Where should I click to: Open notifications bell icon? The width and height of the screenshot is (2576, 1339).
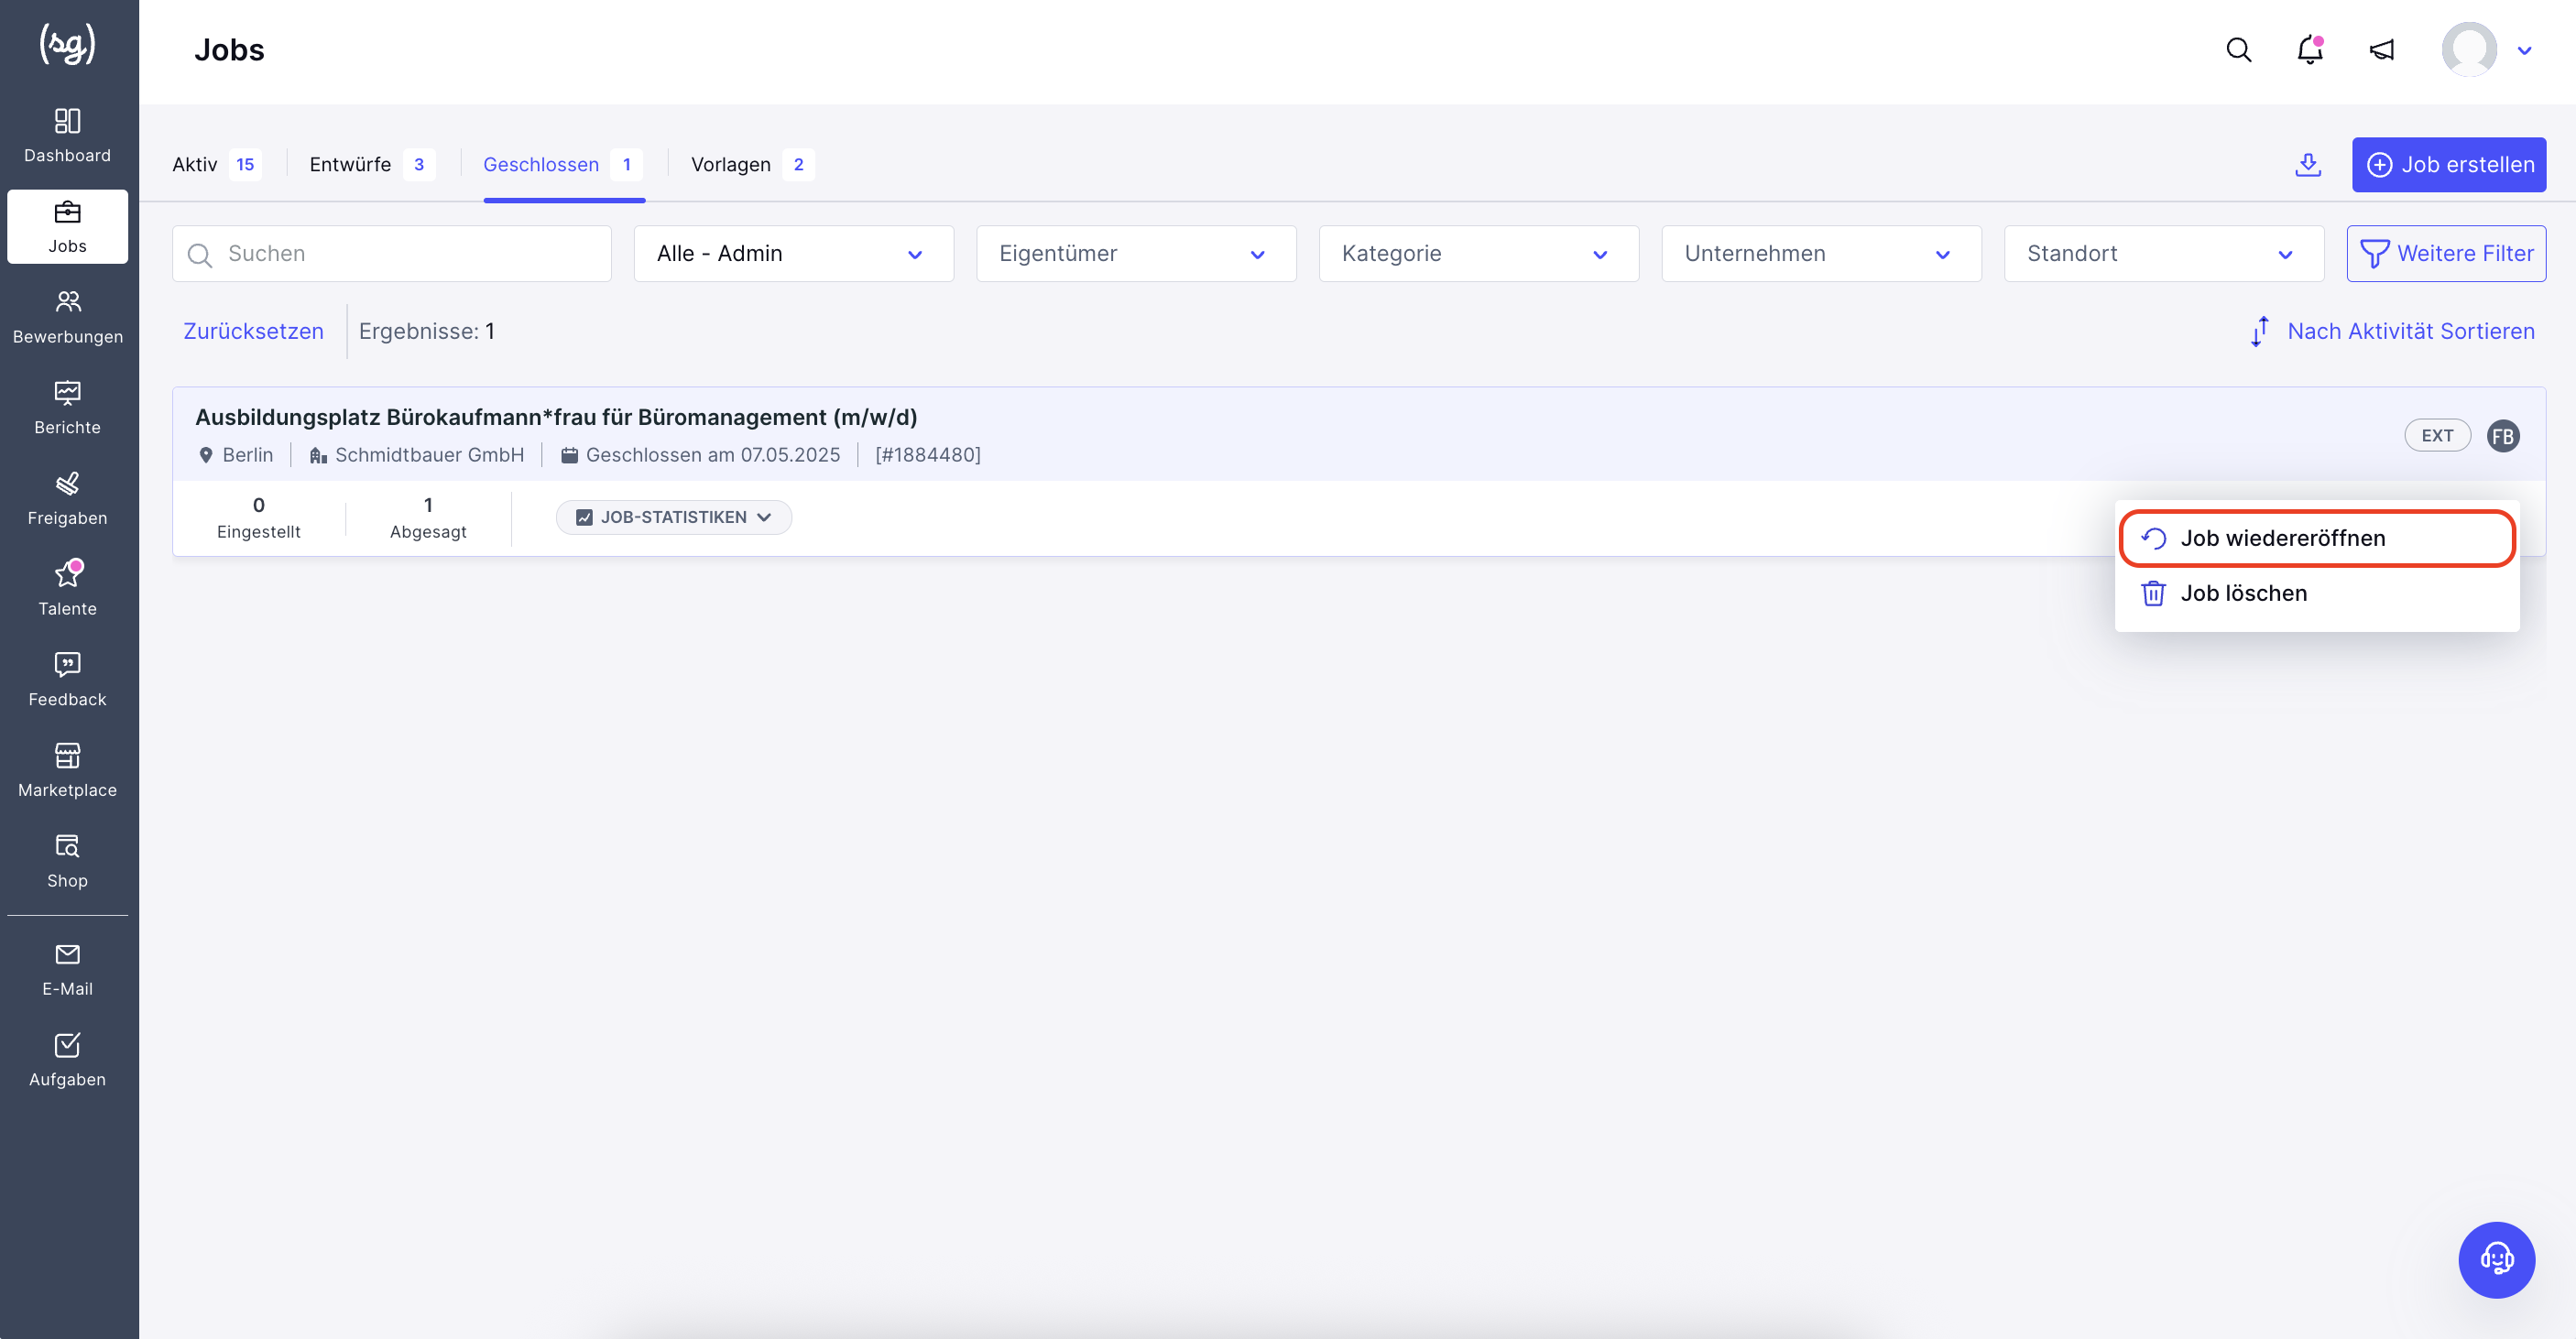coord(2310,50)
